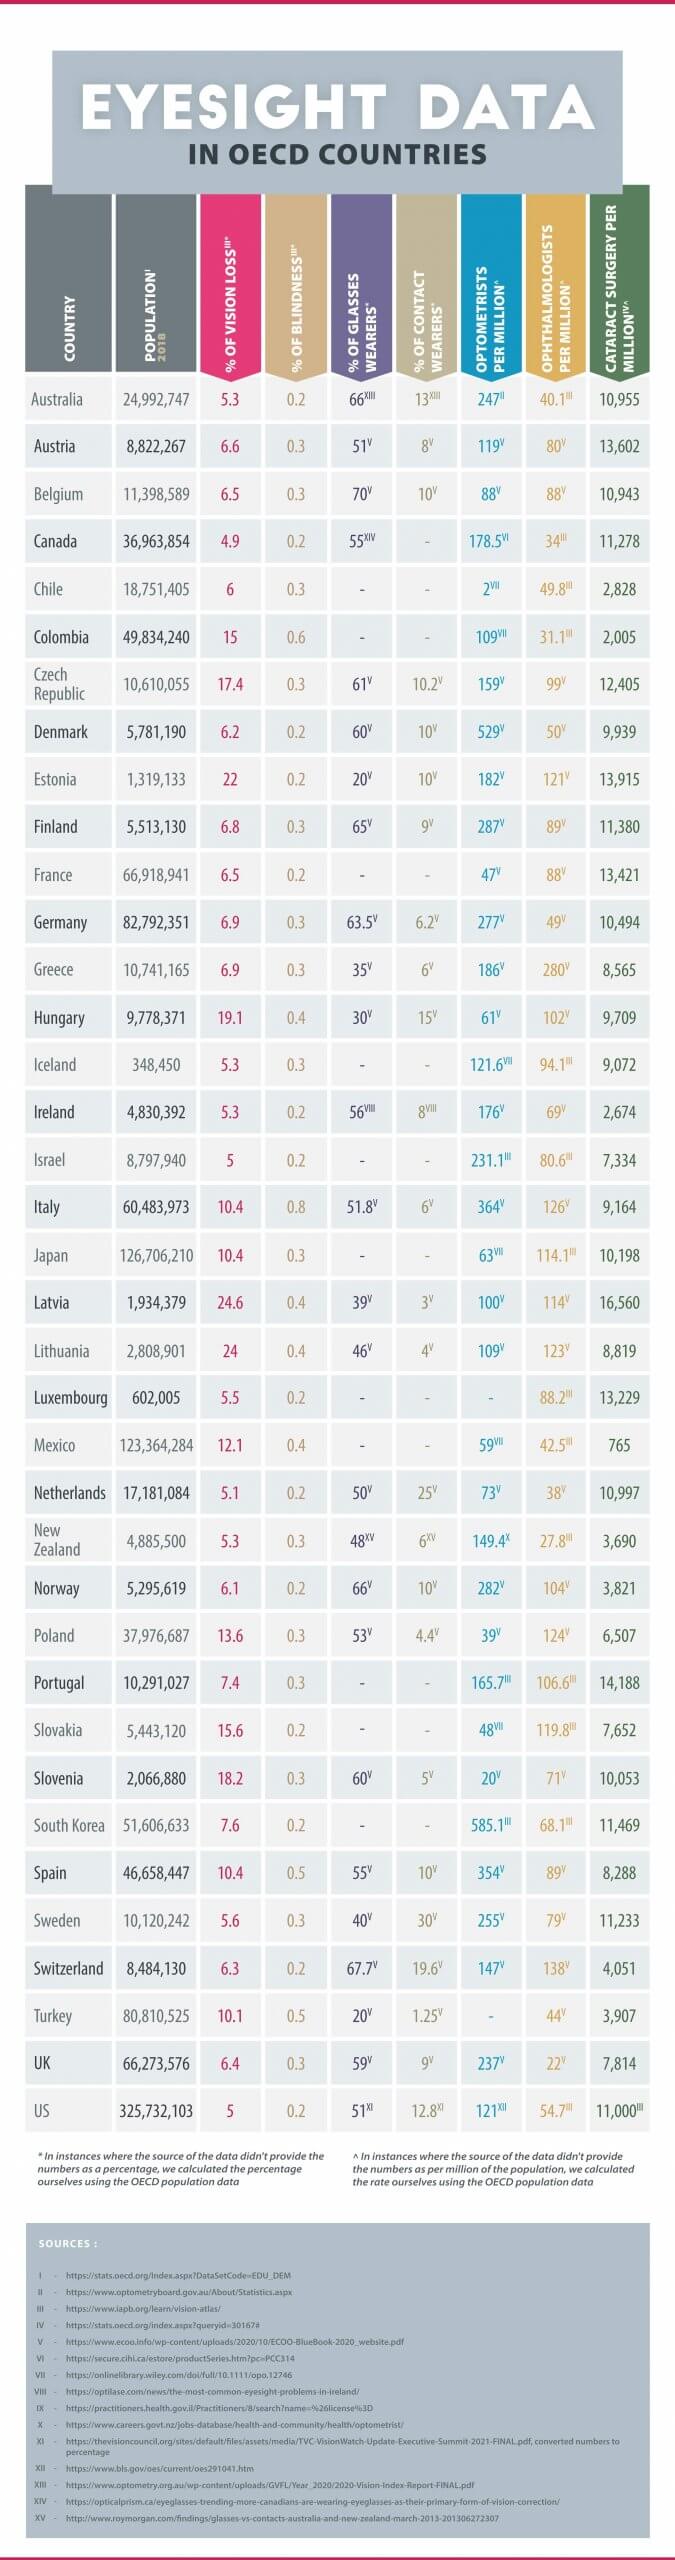Image resolution: width=675 pixels, height=2560 pixels.
Task: Click the green Cataract Surgery Per Million header
Action: click(619, 280)
